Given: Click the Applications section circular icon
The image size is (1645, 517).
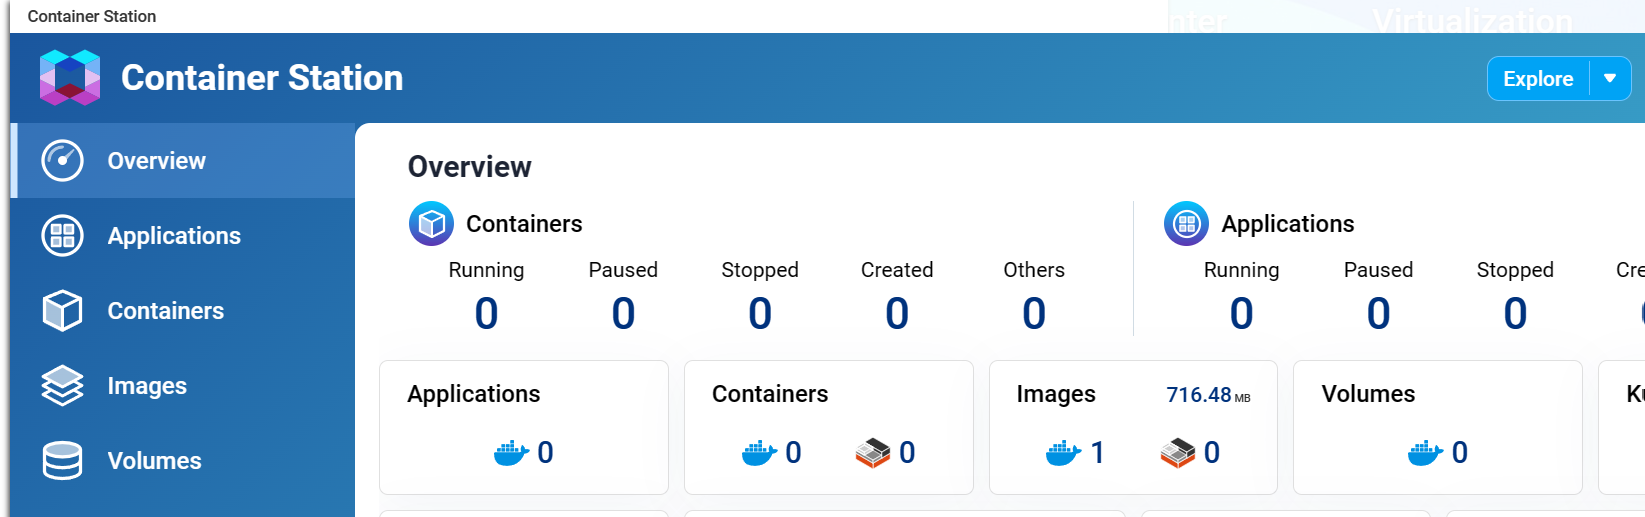Looking at the screenshot, I should point(1186,224).
